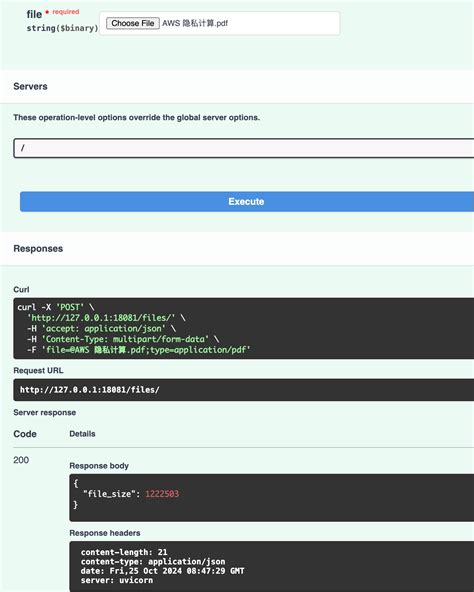Click the selected file name AWS pdf
This screenshot has width=474, height=592.
195,23
